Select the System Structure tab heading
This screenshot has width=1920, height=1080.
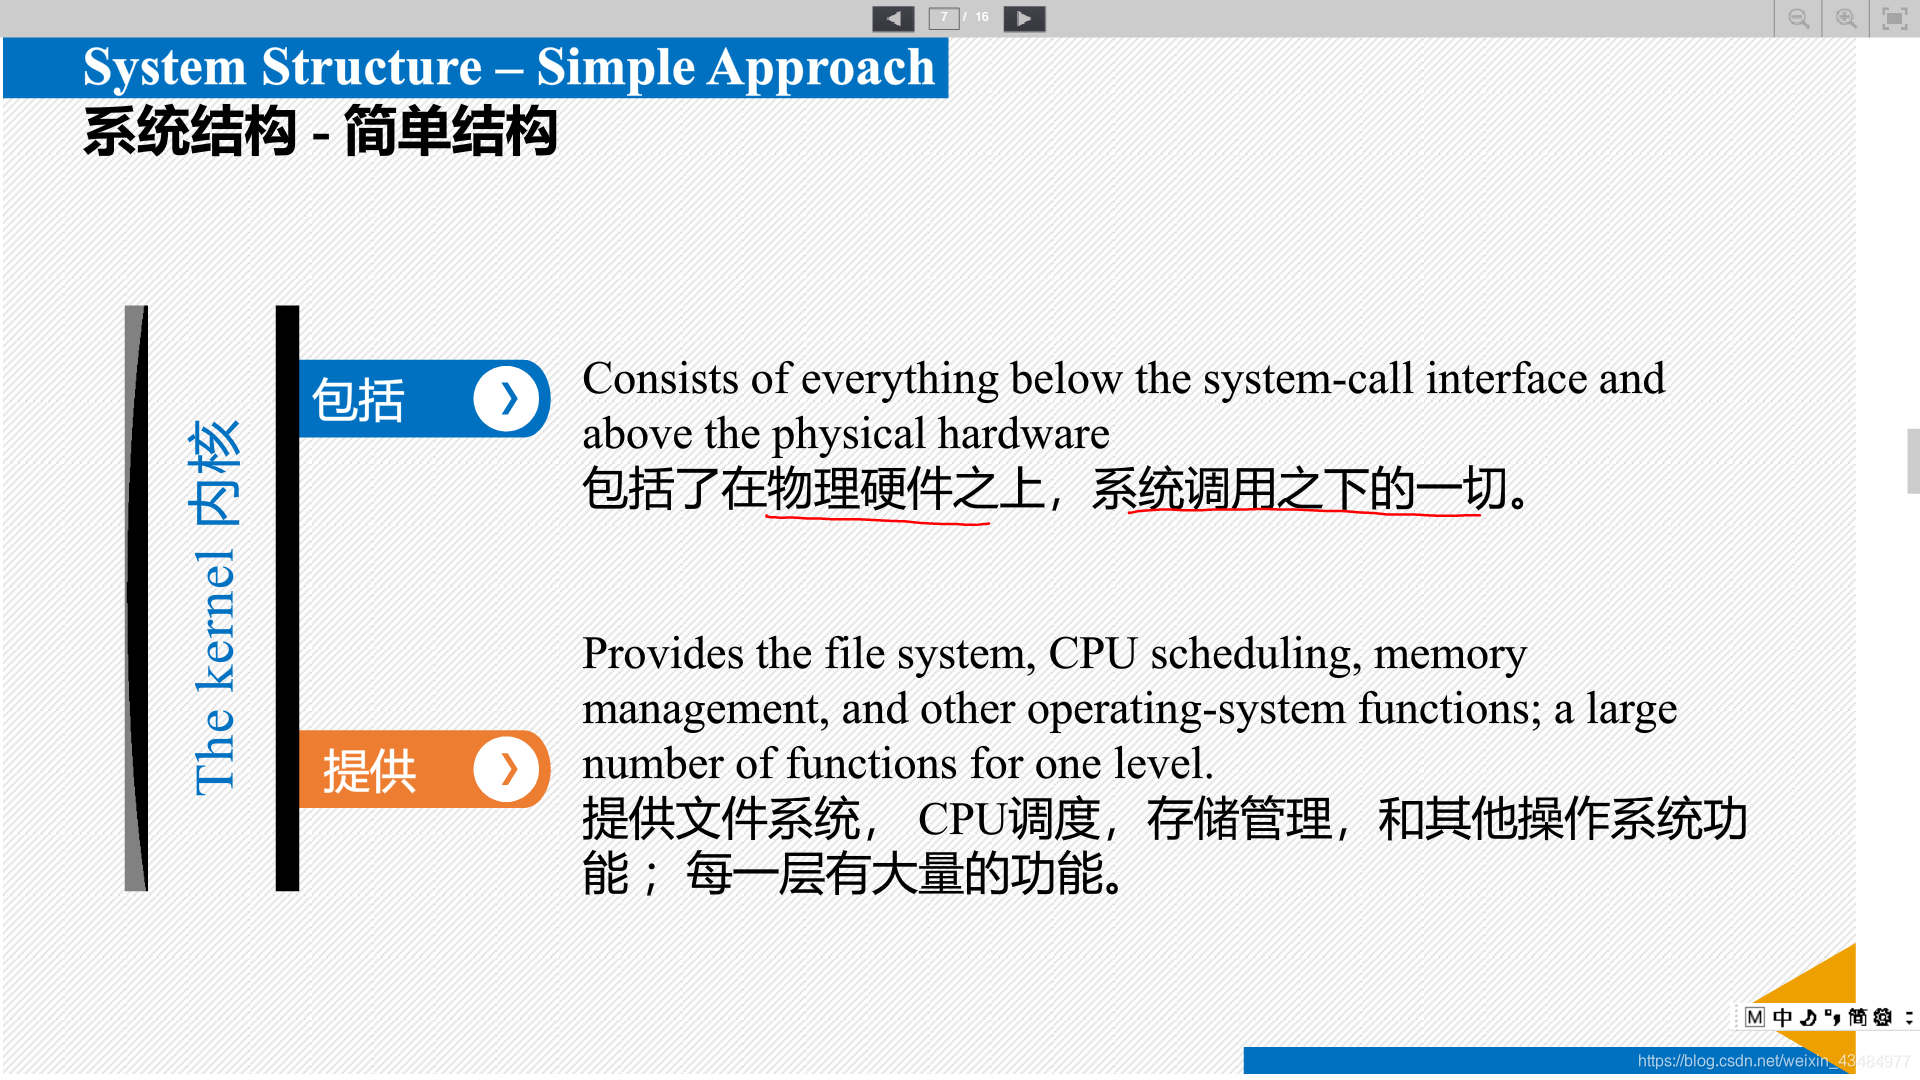click(x=506, y=69)
